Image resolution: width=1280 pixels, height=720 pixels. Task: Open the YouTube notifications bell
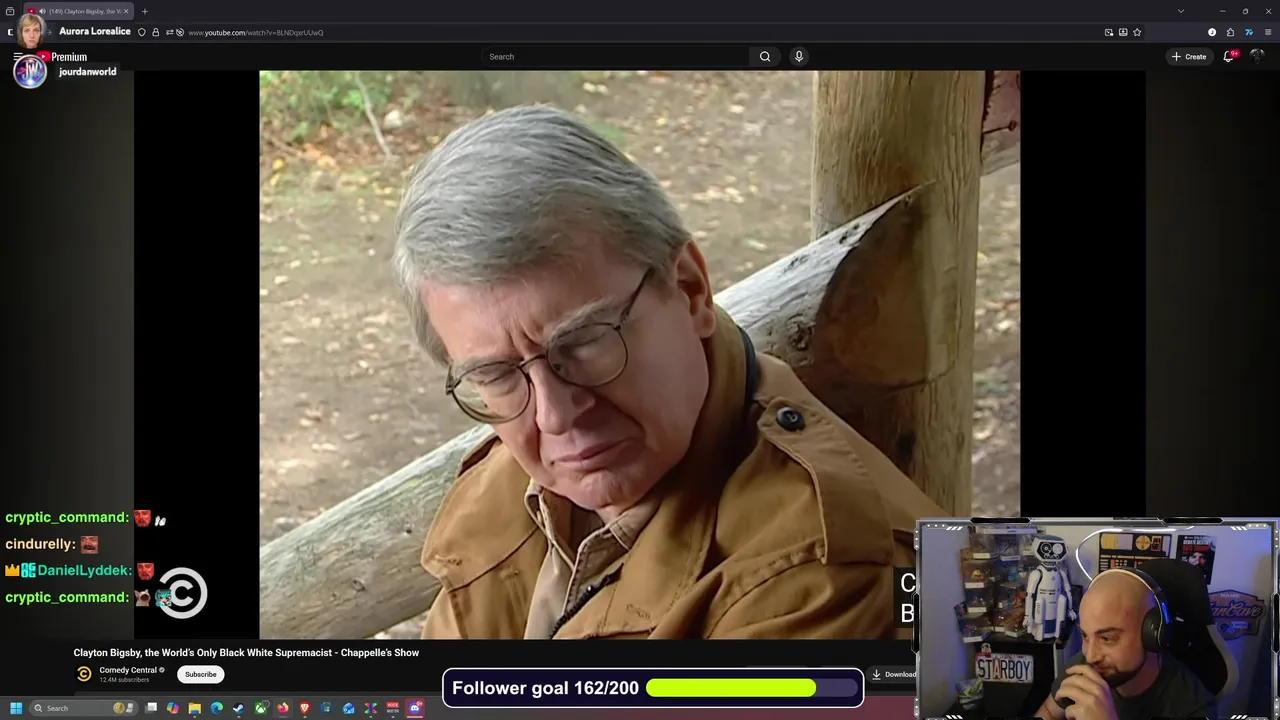click(1229, 57)
